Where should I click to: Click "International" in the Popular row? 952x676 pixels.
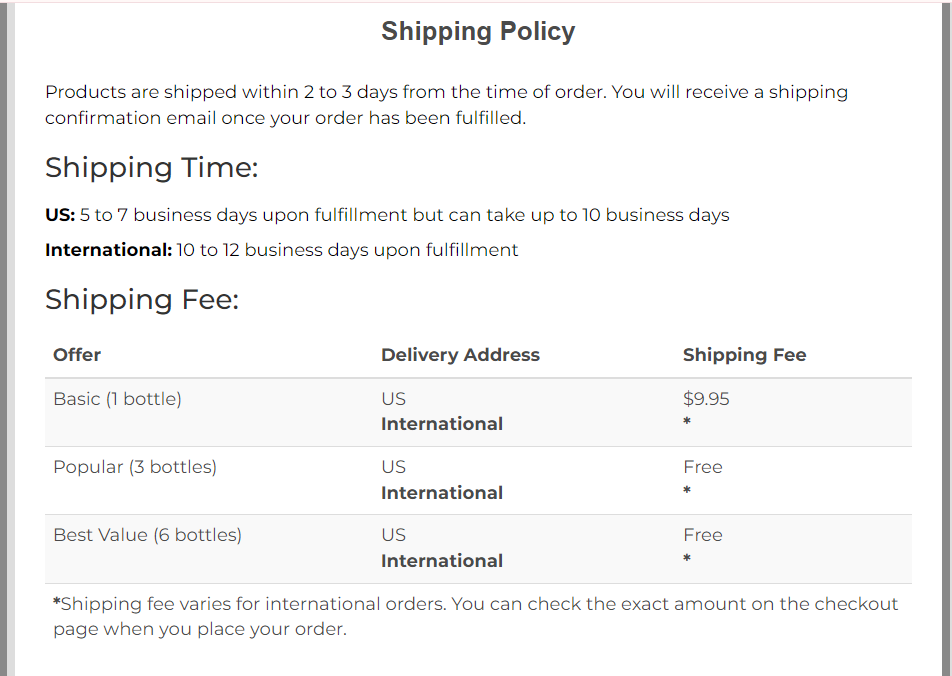(x=442, y=493)
